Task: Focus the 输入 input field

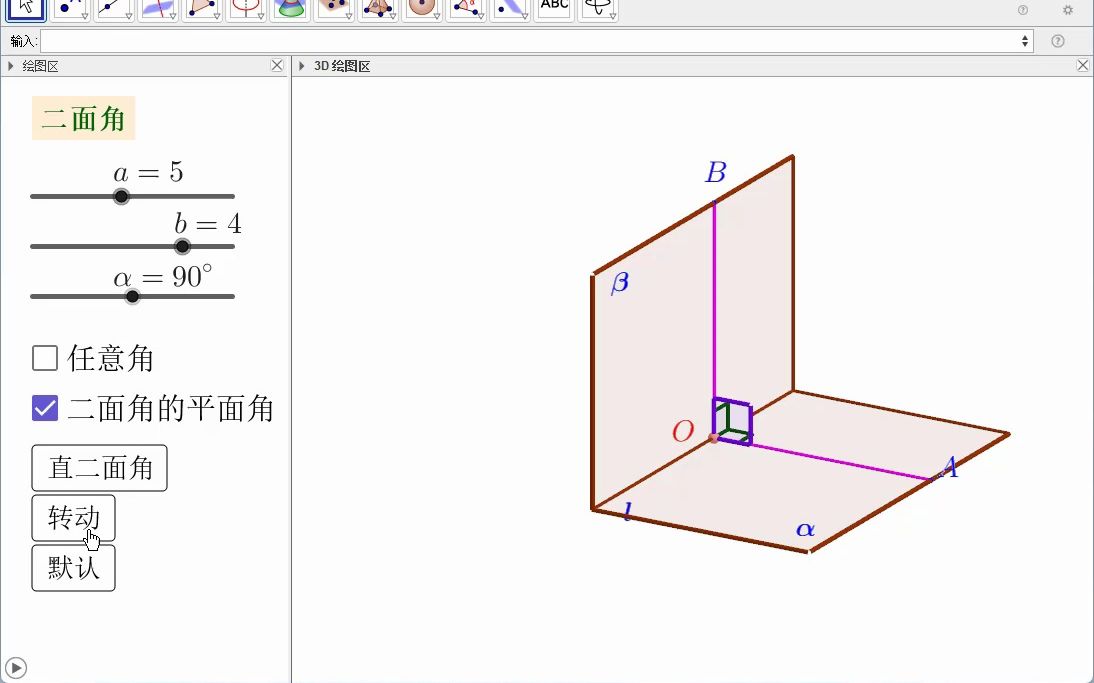Action: pyautogui.click(x=537, y=41)
